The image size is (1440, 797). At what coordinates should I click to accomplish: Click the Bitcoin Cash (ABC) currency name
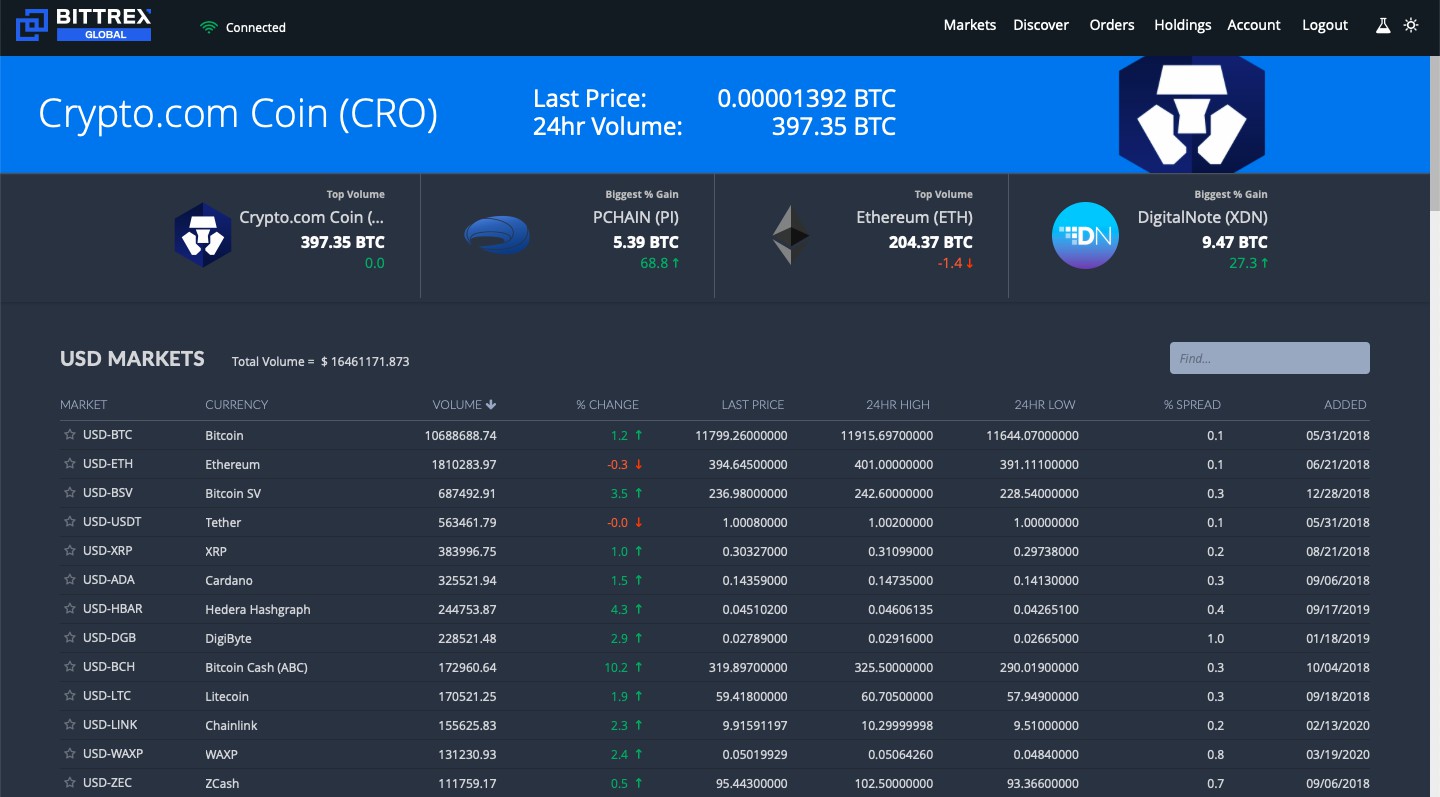pyautogui.click(x=256, y=667)
